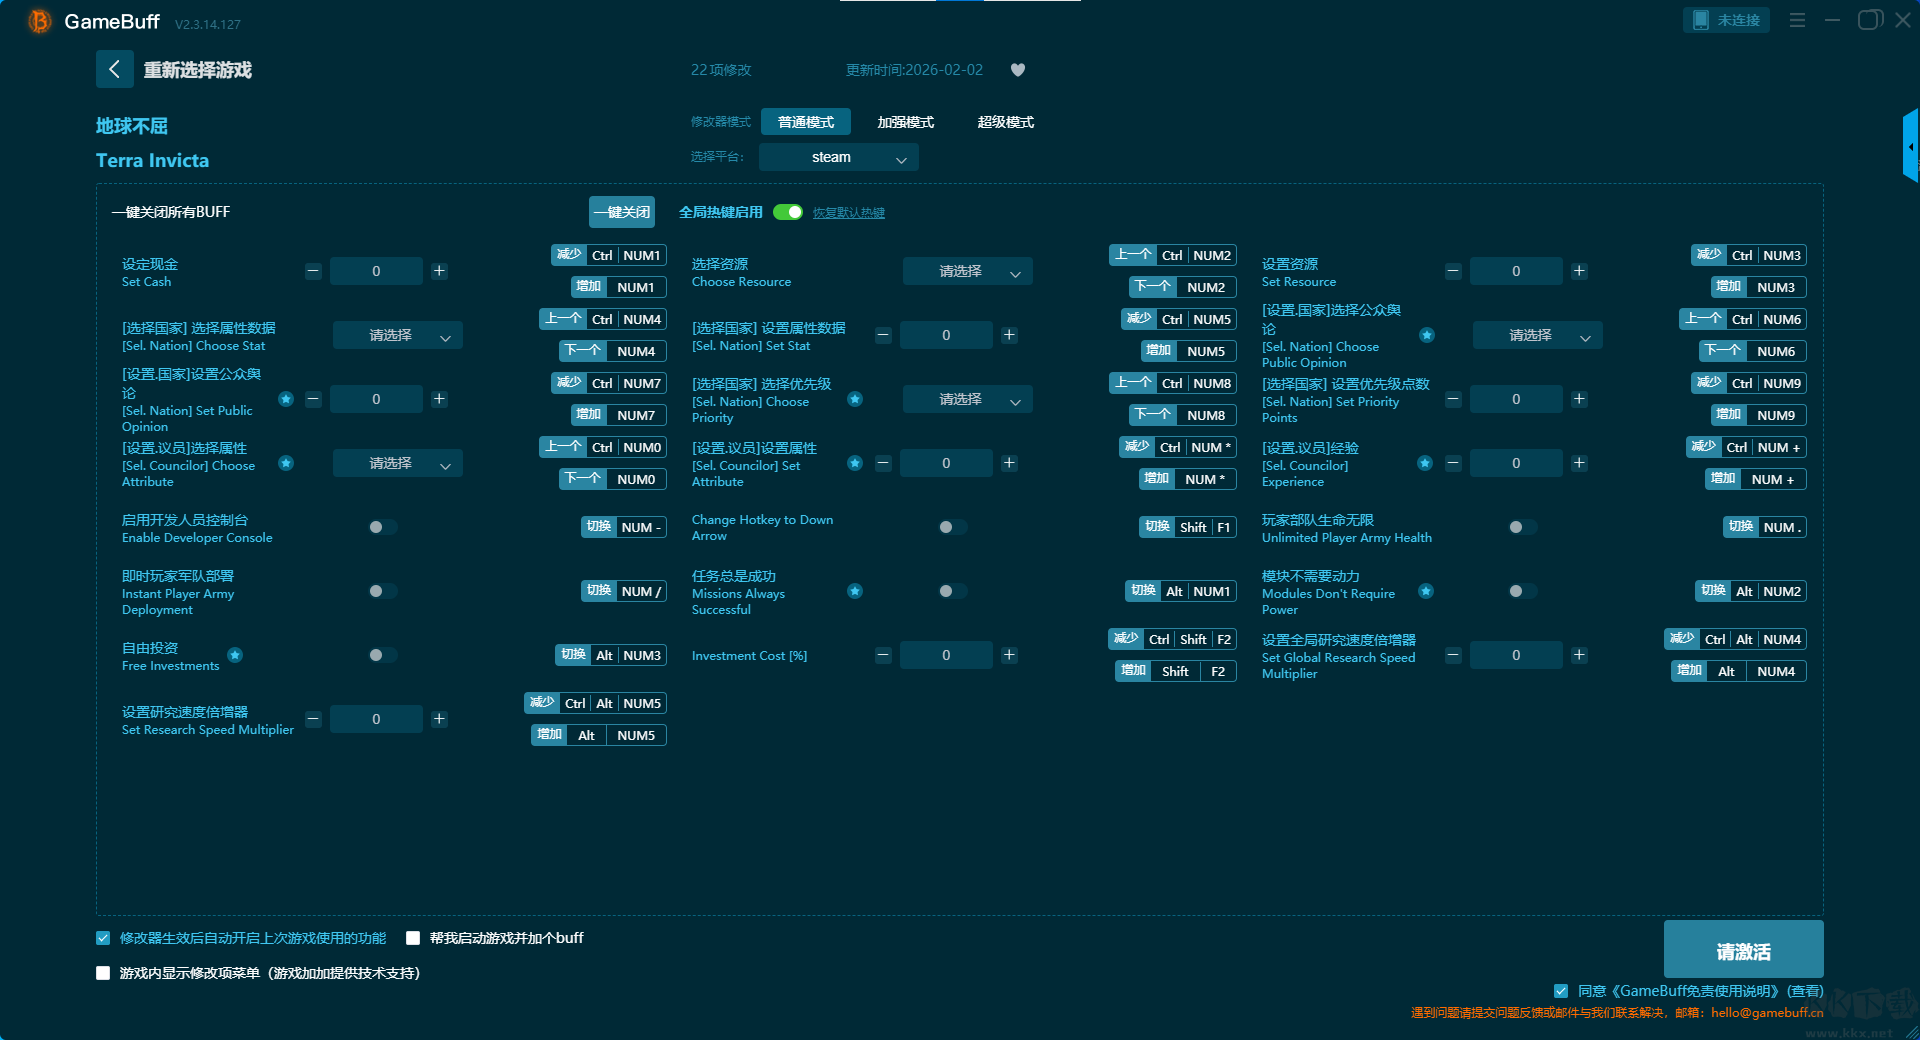Increase Set Research Speed Multiplier with plus
The height and width of the screenshot is (1040, 1920).
click(x=439, y=719)
